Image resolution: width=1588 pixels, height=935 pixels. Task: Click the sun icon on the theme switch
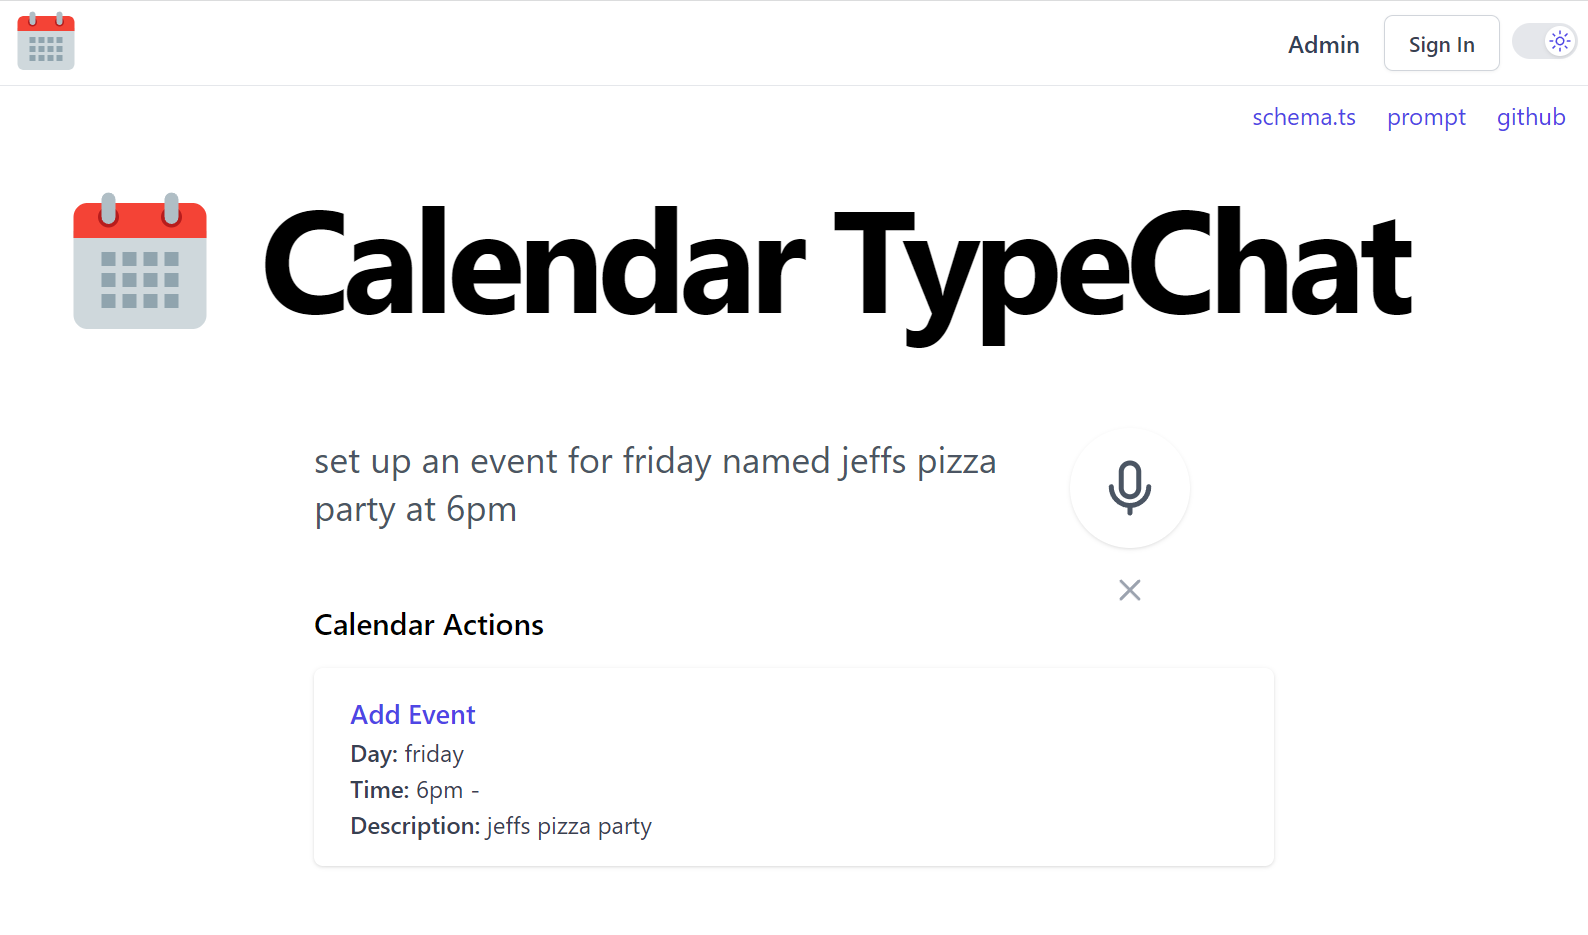[x=1559, y=41]
